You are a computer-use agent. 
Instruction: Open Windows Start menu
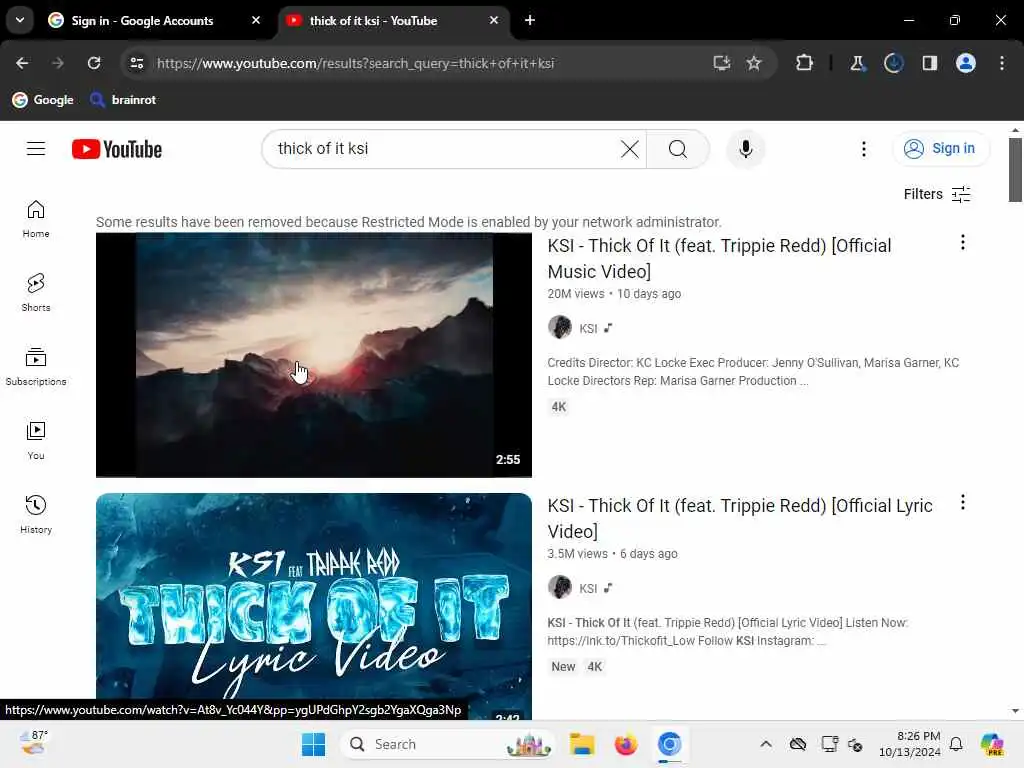[313, 744]
